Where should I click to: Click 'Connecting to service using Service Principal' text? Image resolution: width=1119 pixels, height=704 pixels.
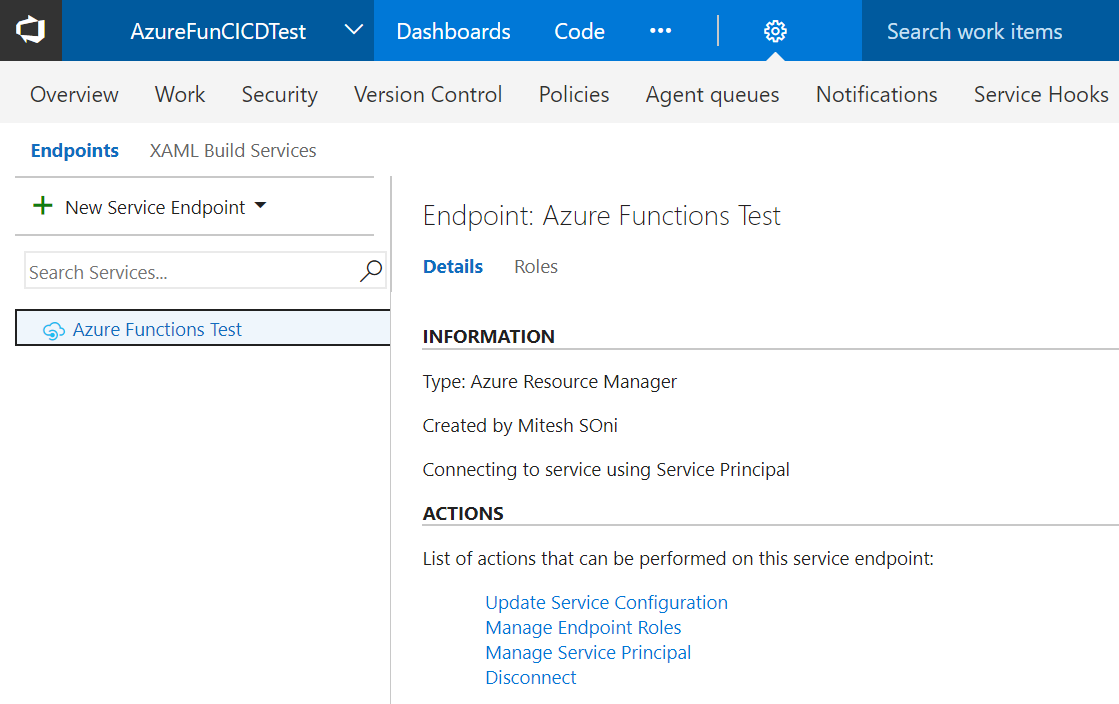[606, 470]
